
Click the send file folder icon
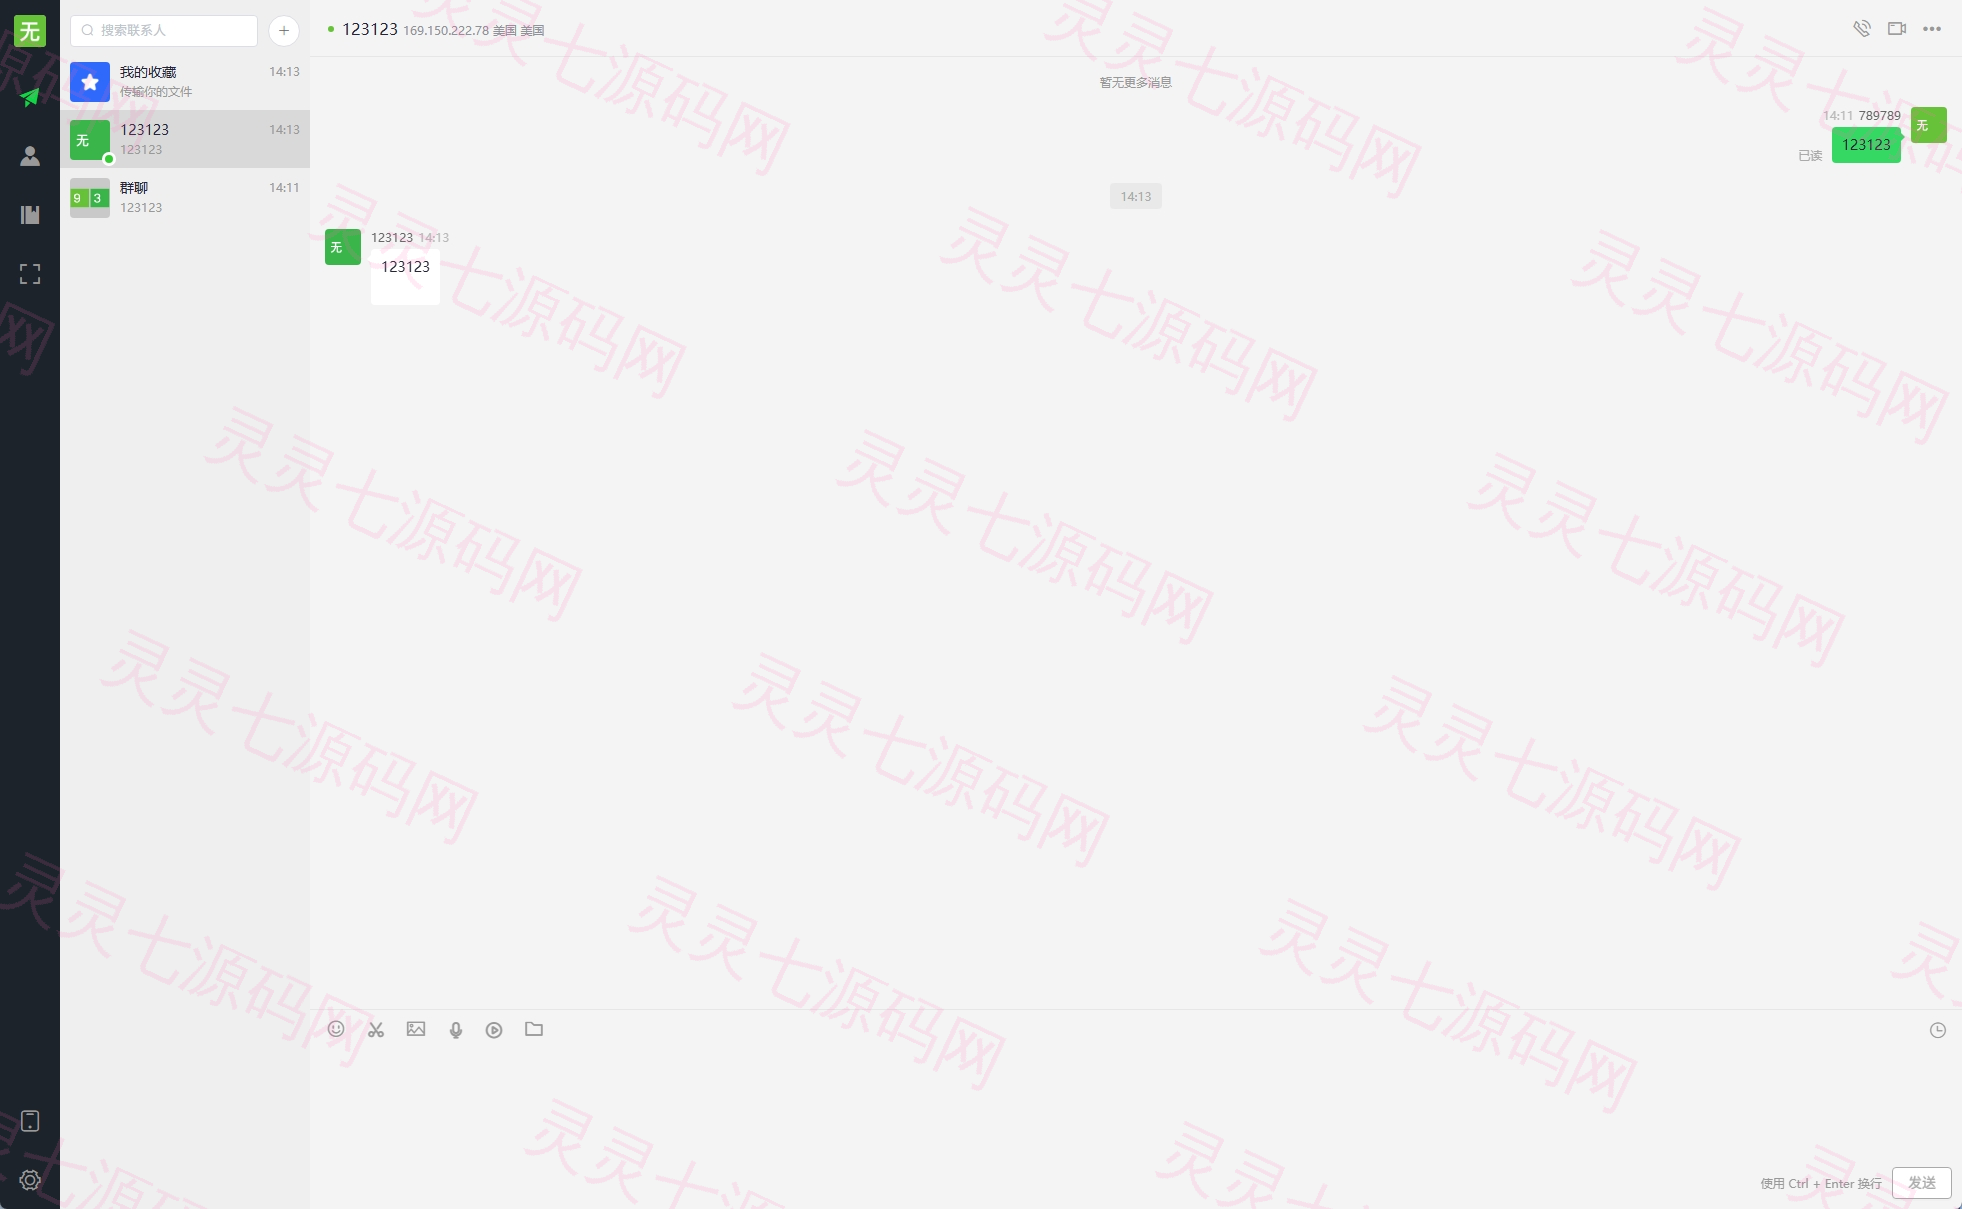[x=534, y=1029]
